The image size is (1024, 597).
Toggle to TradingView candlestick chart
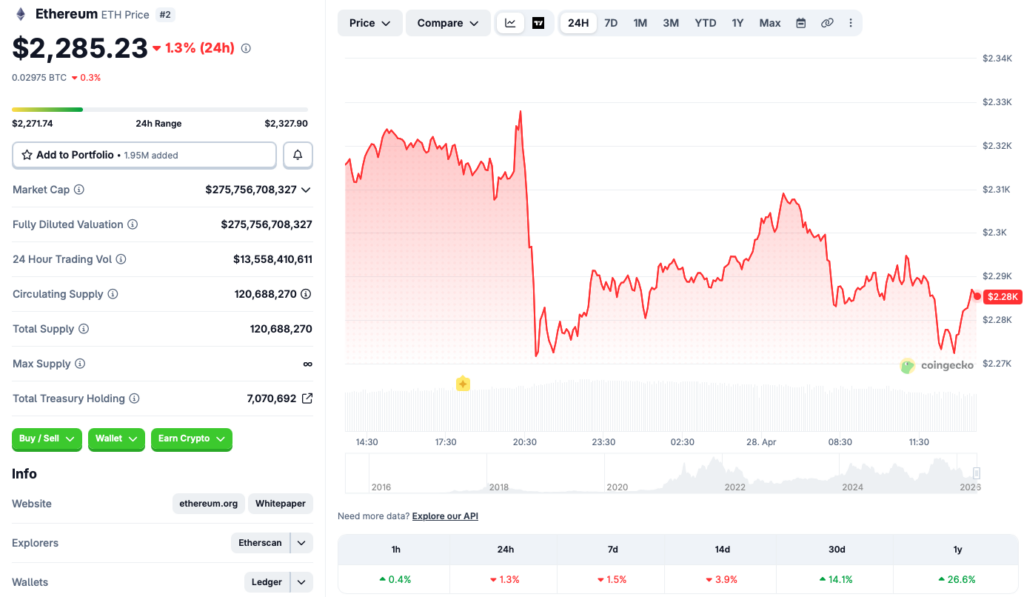click(x=537, y=22)
